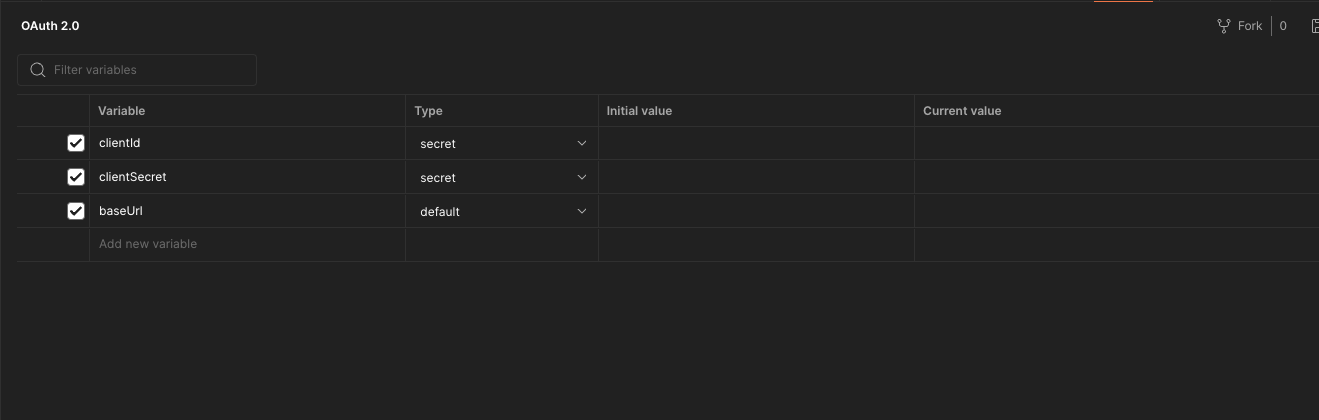Open the type dropdown for clientId

(x=502, y=144)
